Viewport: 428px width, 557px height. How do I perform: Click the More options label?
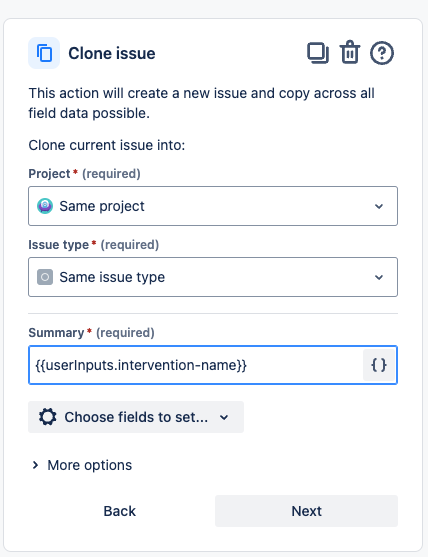click(90, 465)
